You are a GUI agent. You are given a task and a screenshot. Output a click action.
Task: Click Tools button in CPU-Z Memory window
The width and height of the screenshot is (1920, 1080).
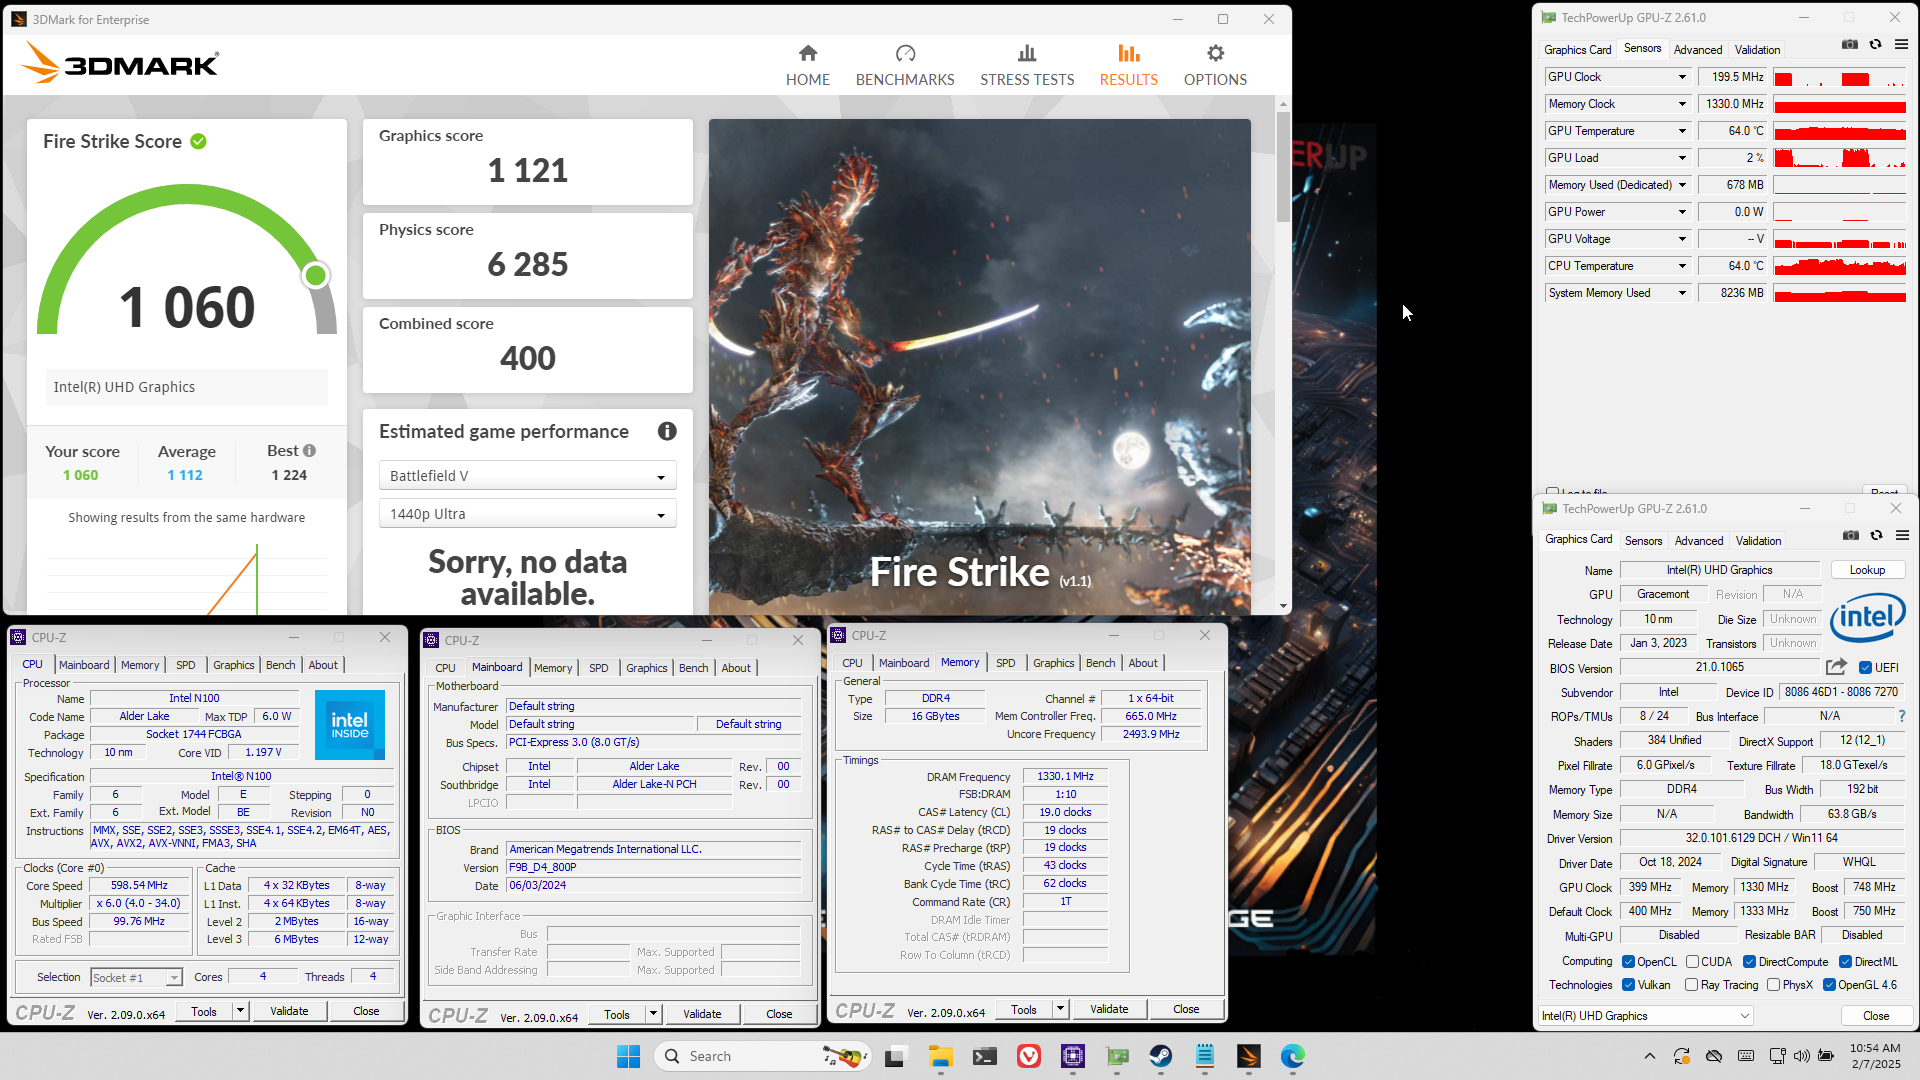[1024, 1009]
